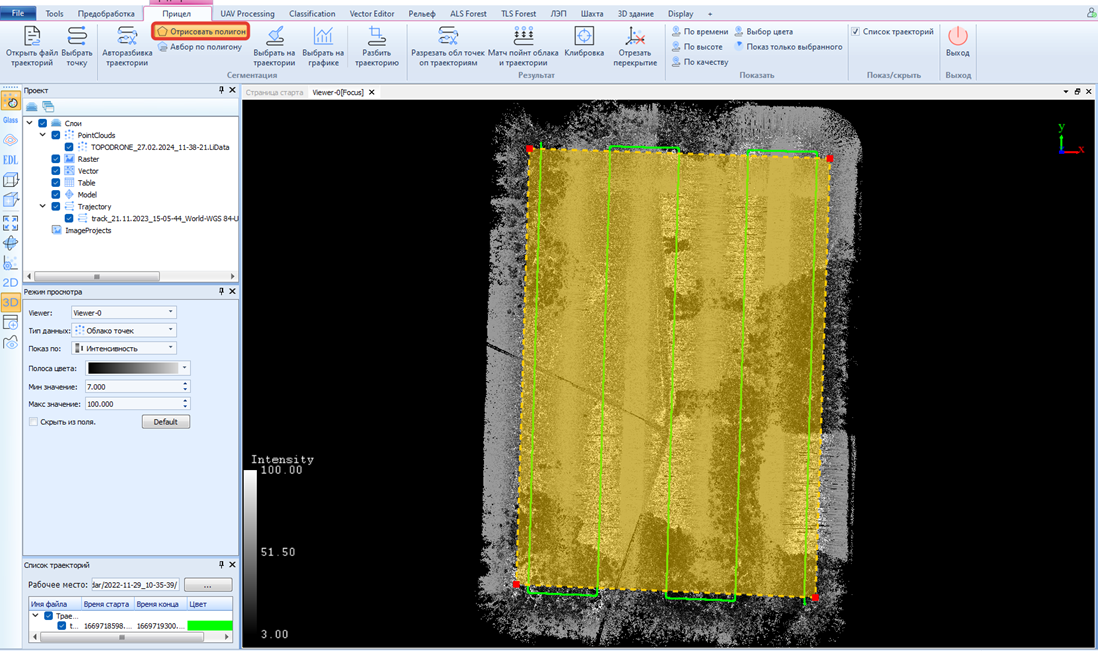This screenshot has width=1098, height=651.
Task: Enable the Скрыть из поля checkbox
Action: pos(33,422)
